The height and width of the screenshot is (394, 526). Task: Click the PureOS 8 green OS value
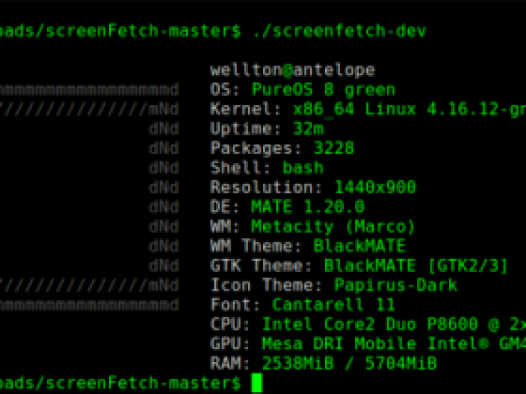[x=323, y=90]
